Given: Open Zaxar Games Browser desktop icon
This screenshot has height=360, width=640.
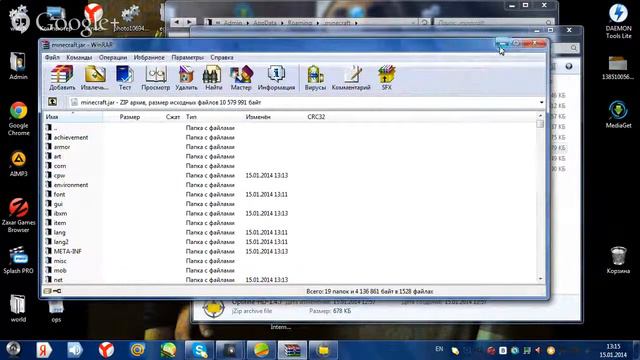Looking at the screenshot, I should pos(18,215).
